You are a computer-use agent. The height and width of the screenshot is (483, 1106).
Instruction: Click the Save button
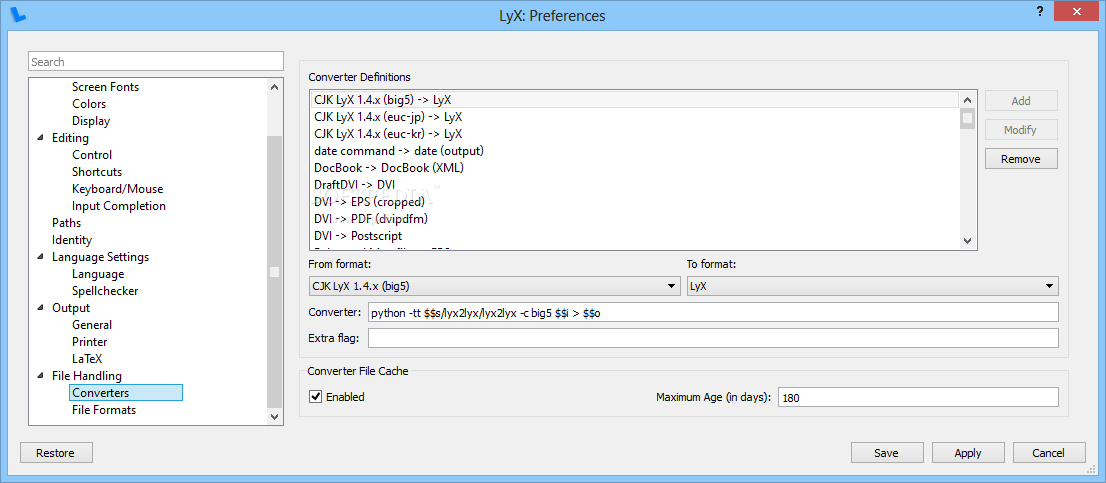tap(887, 453)
